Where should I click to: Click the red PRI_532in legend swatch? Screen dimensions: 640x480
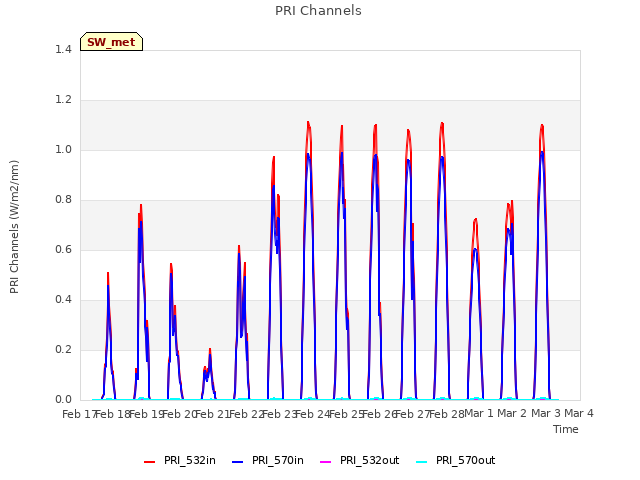coord(150,462)
